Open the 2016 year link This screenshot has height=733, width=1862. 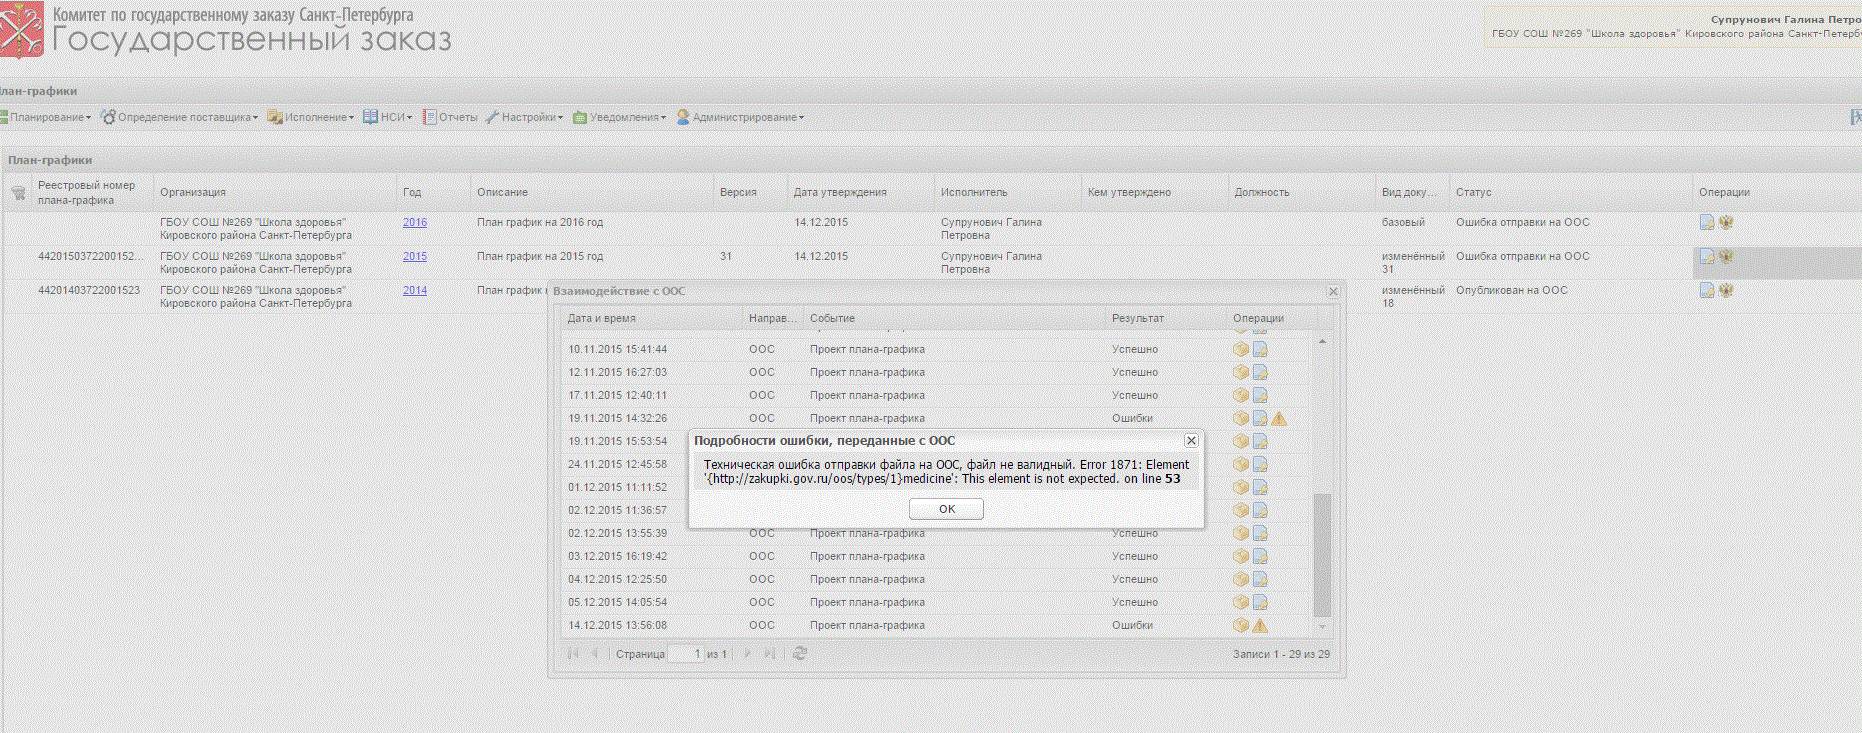pos(414,222)
